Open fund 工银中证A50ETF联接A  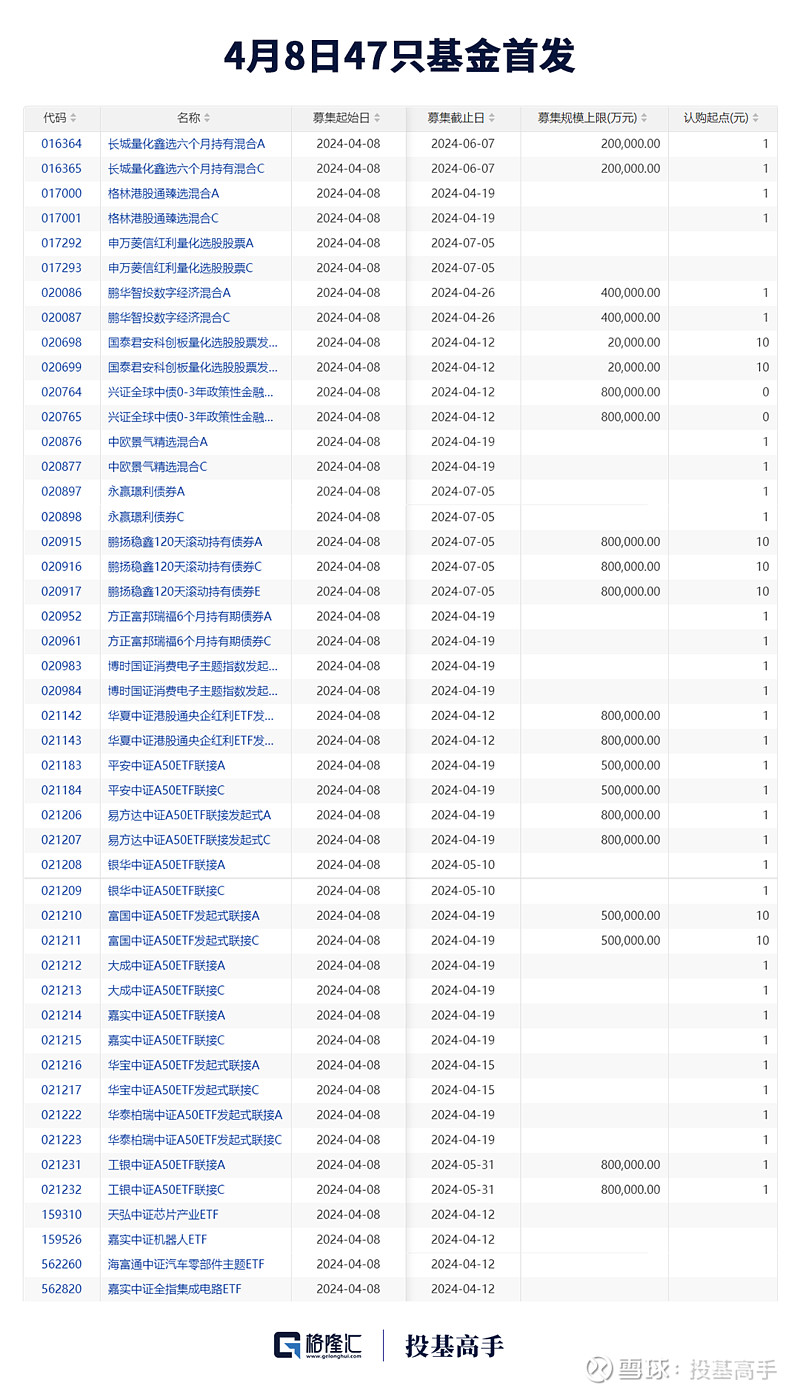pos(167,1165)
